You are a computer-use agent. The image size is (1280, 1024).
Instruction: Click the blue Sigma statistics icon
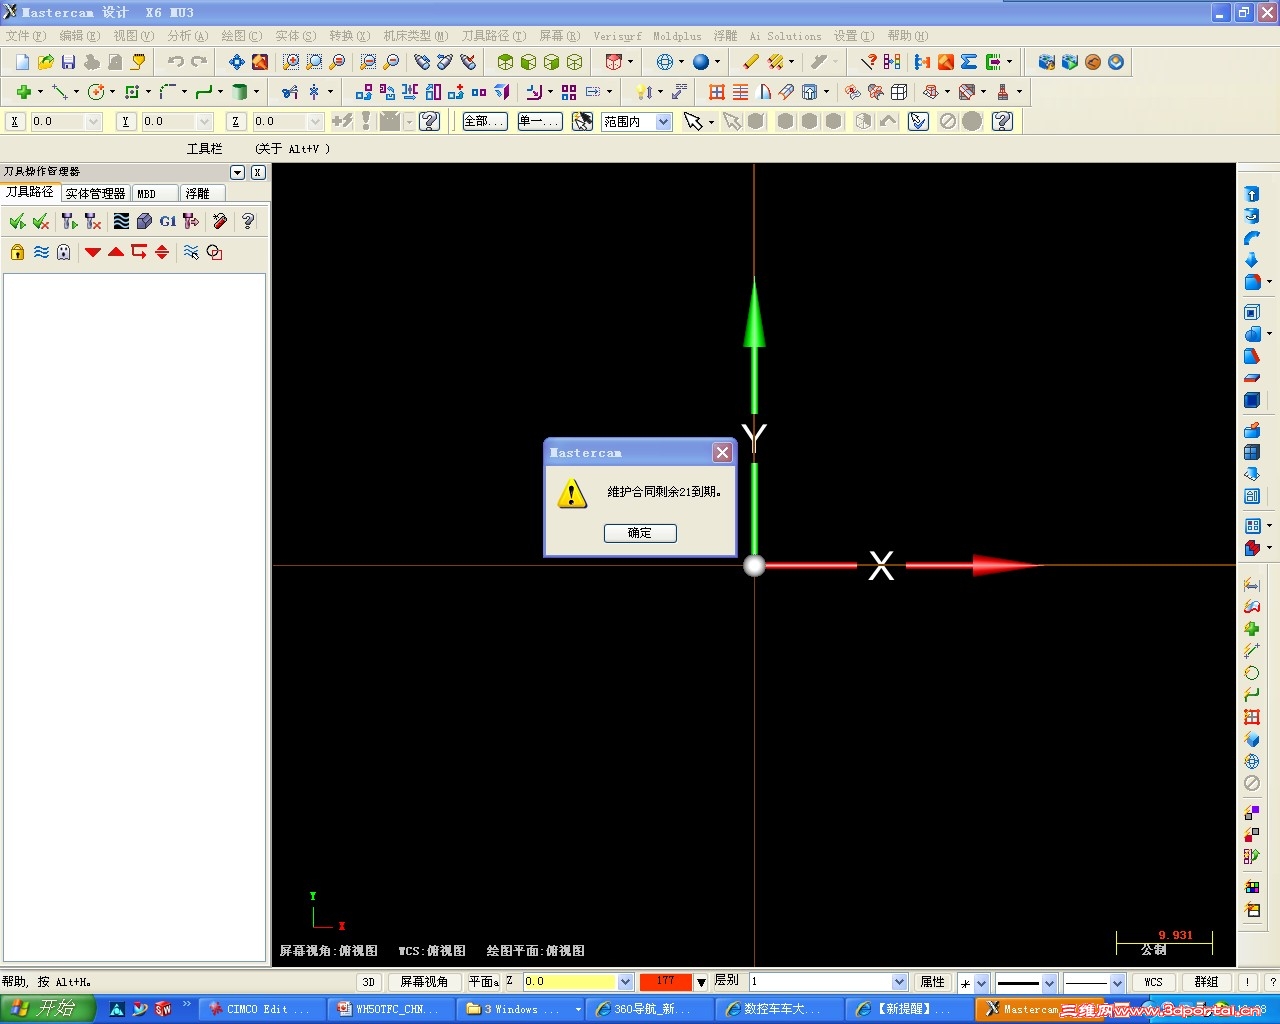tap(969, 62)
